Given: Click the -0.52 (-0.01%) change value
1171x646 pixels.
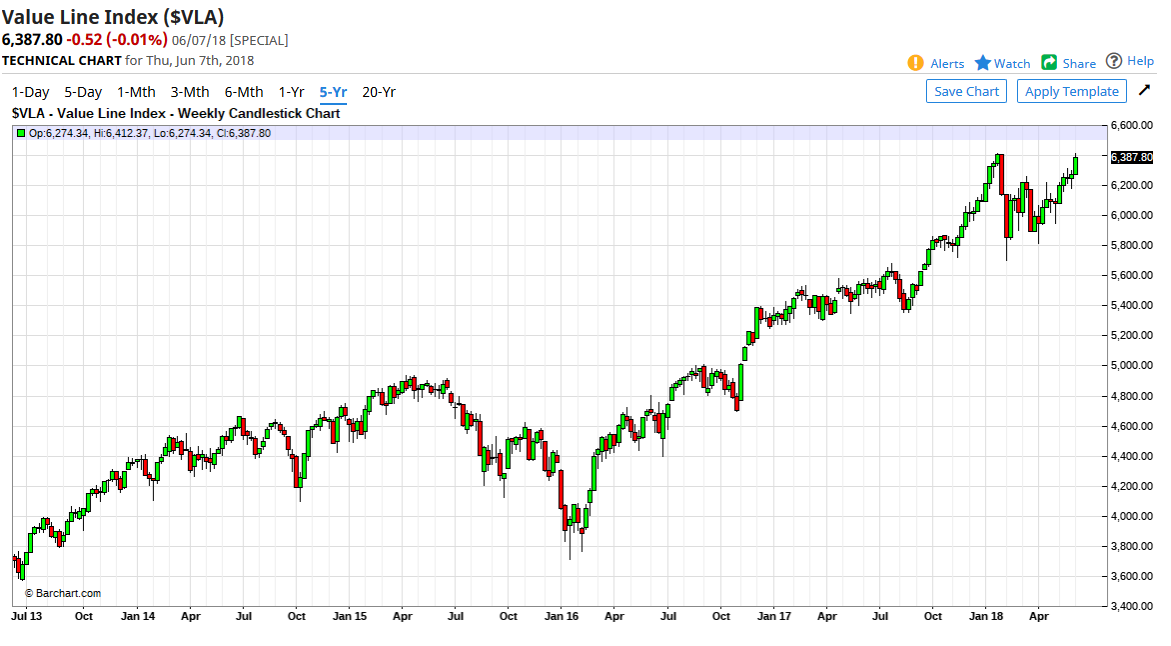Looking at the screenshot, I should pyautogui.click(x=117, y=40).
